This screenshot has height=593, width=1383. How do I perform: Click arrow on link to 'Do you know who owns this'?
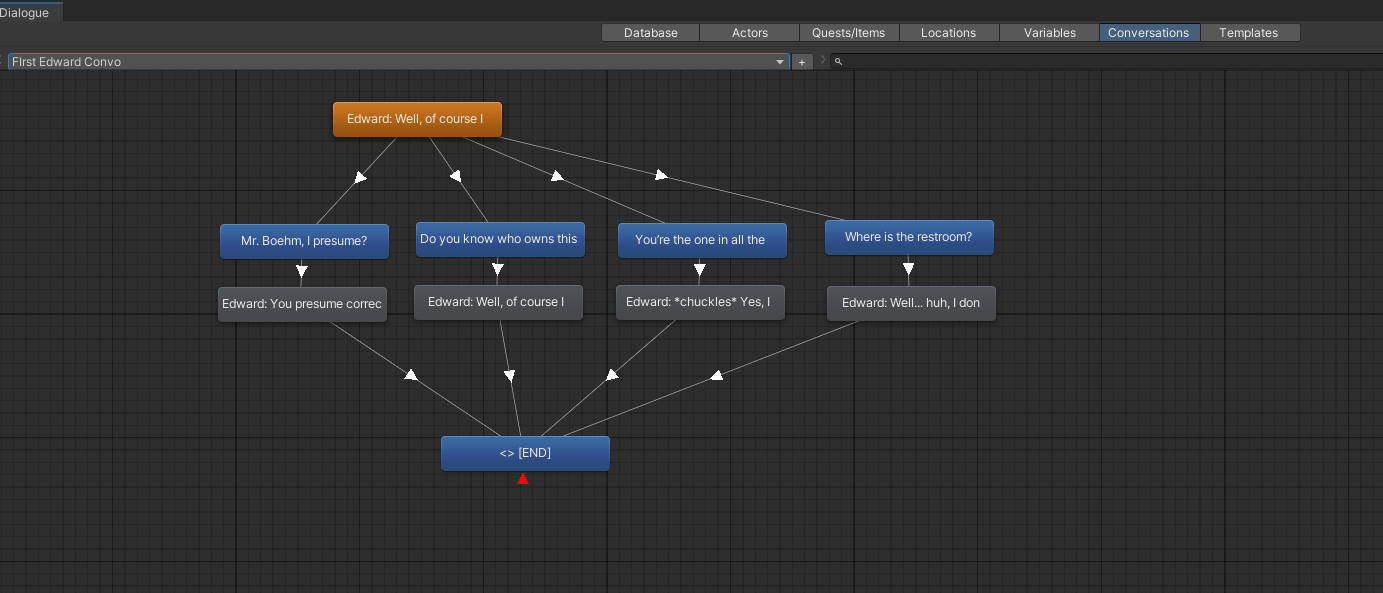click(x=455, y=175)
